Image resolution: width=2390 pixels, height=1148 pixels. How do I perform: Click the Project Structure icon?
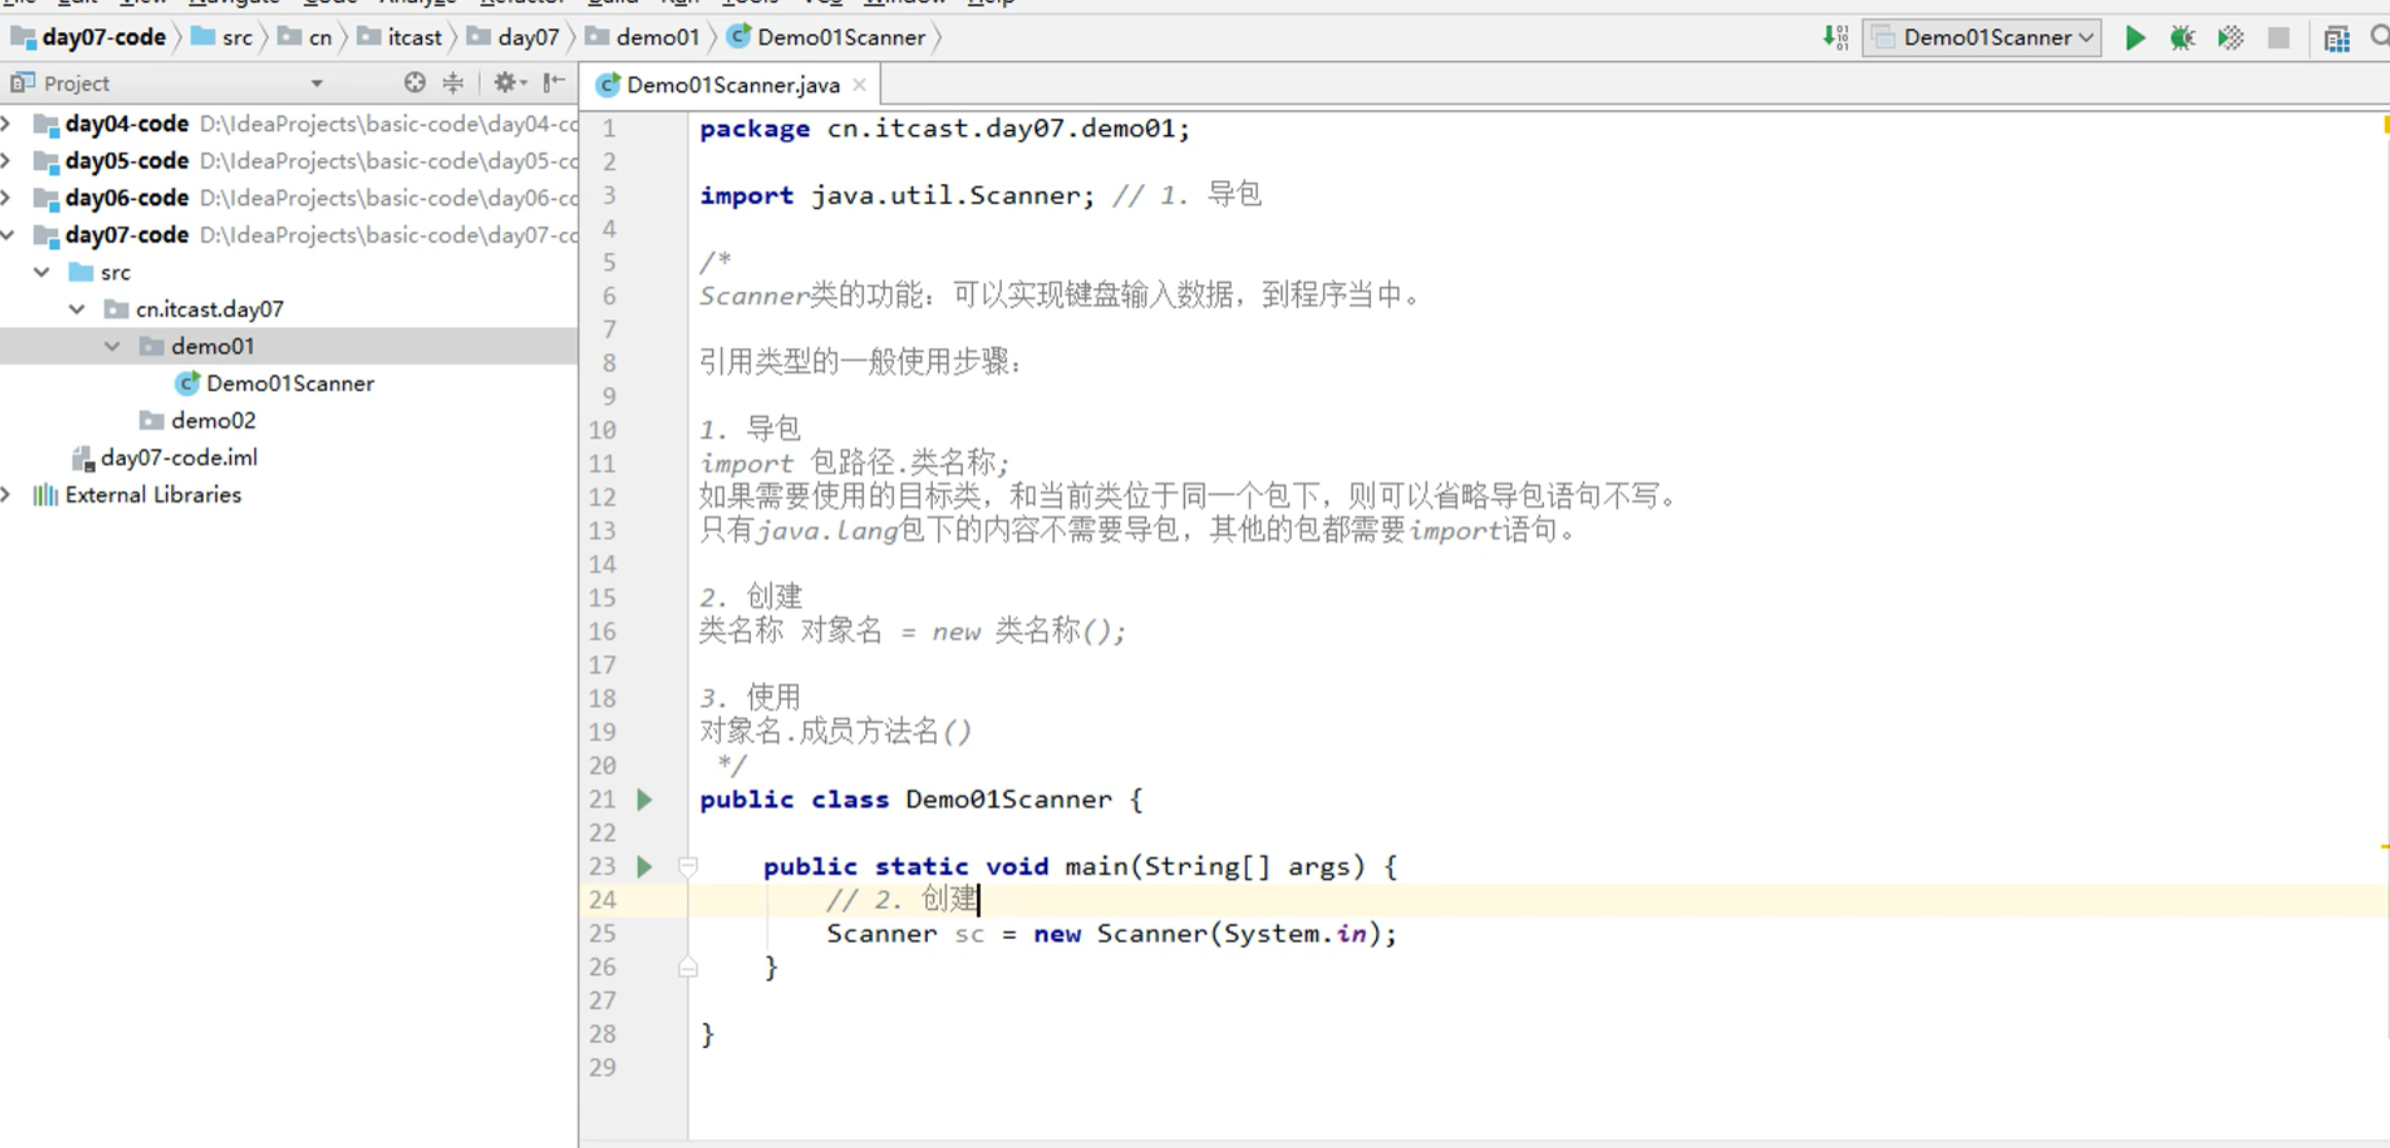pyautogui.click(x=2336, y=38)
